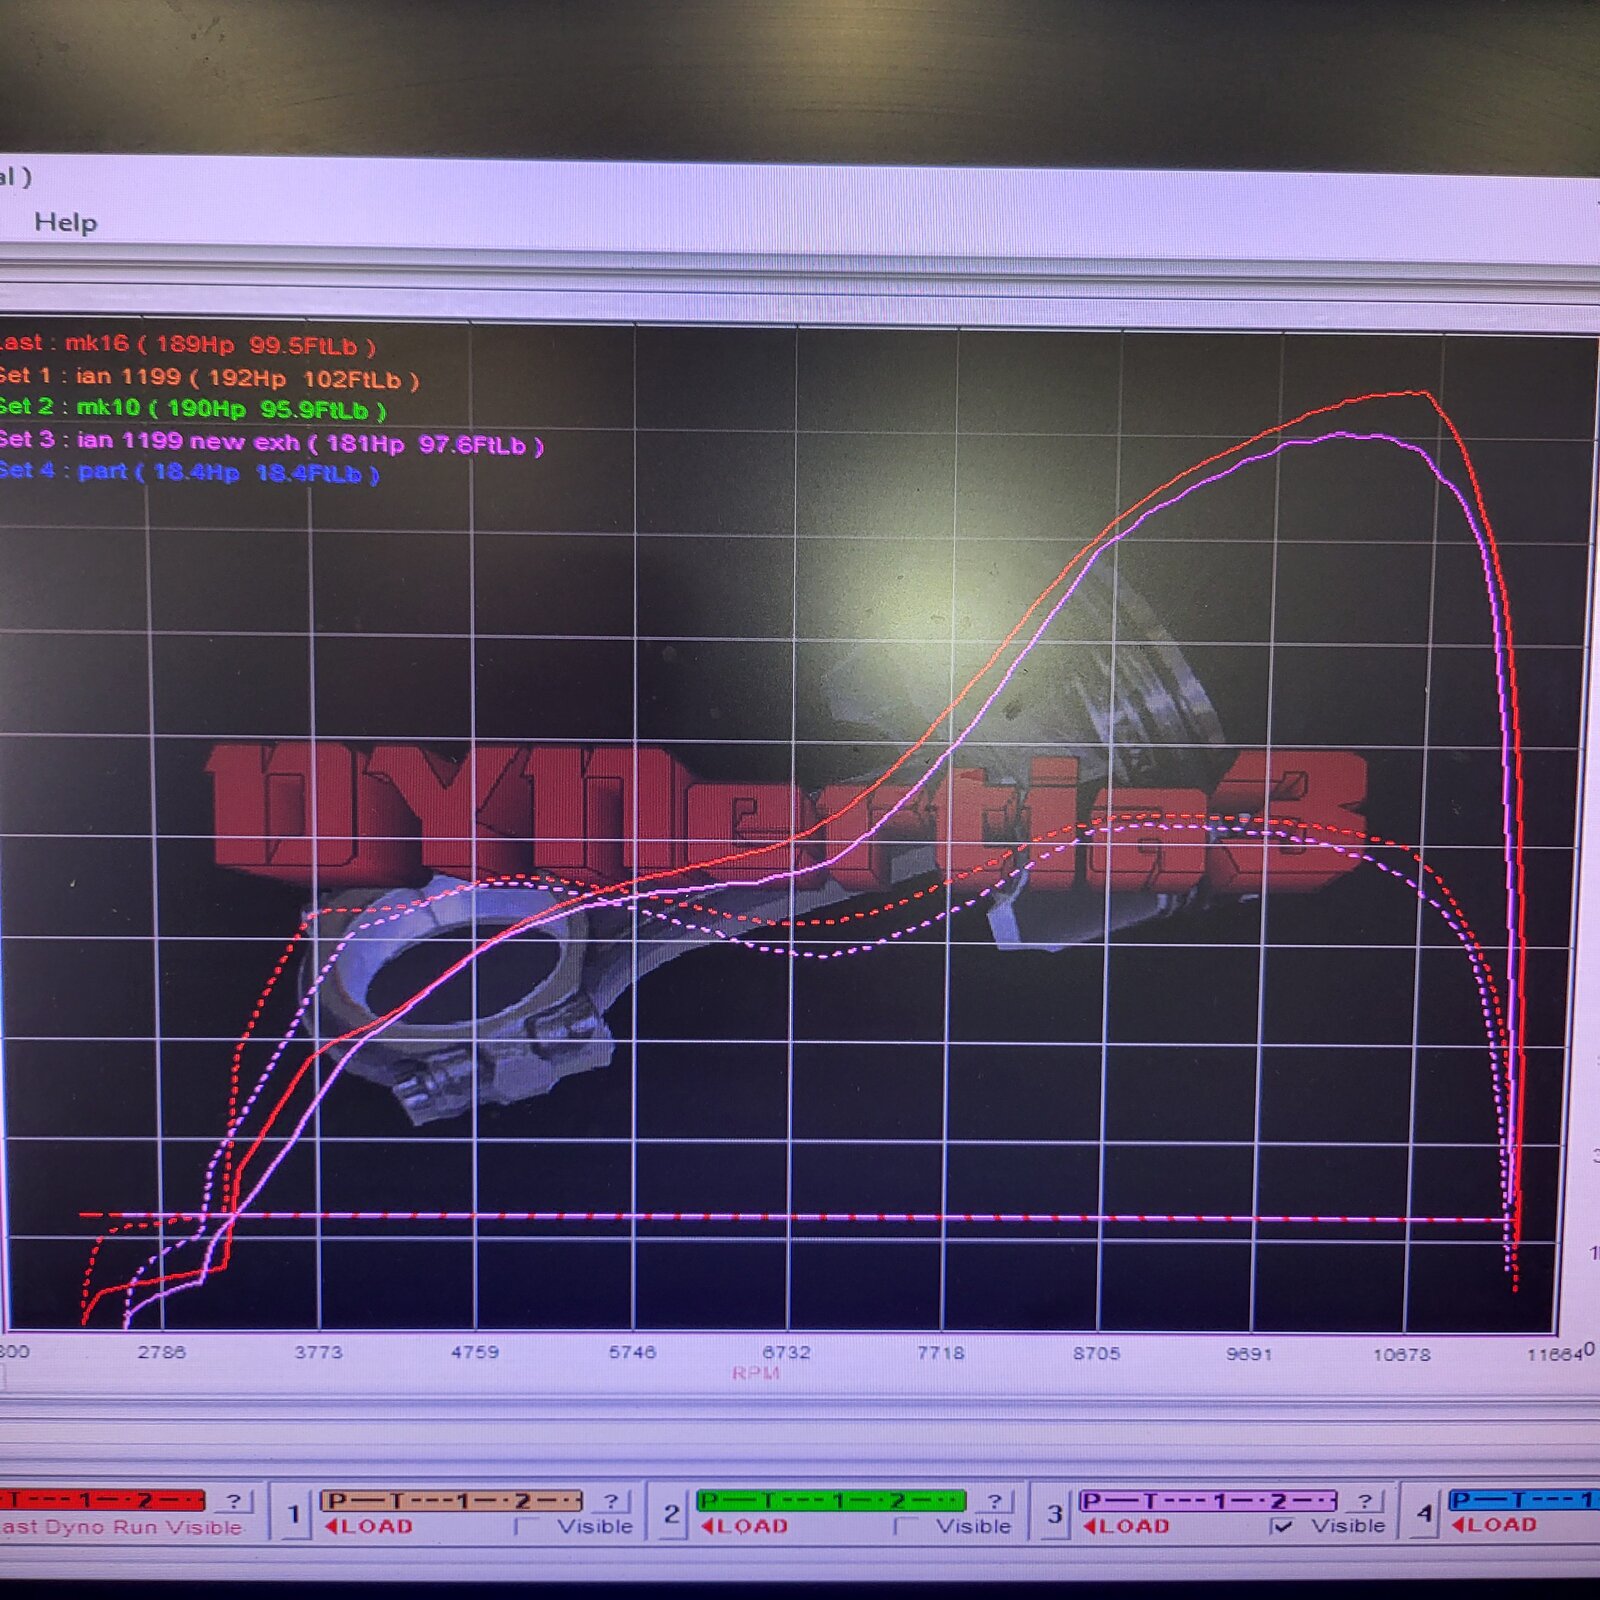Click the 'Set 3 : ian 1199 new exh' legend
This screenshot has height=1600, width=1600.
pos(270,442)
